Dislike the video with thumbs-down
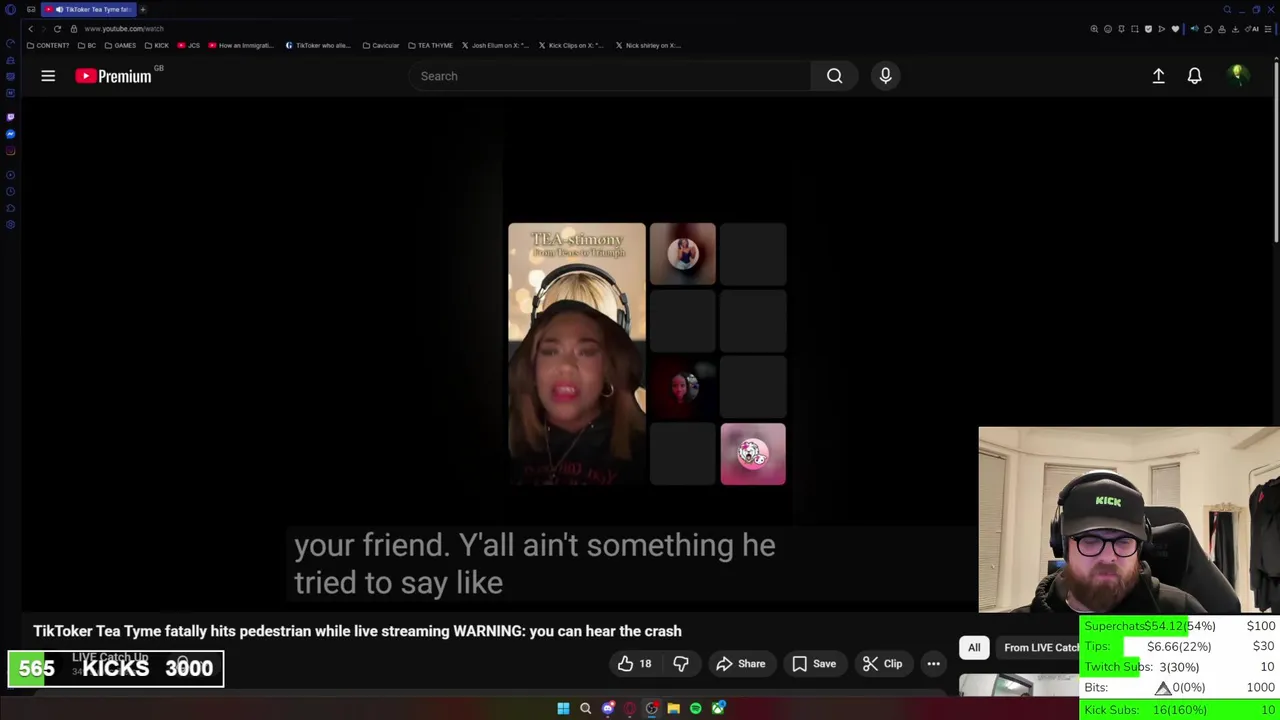The width and height of the screenshot is (1280, 720). tap(680, 664)
